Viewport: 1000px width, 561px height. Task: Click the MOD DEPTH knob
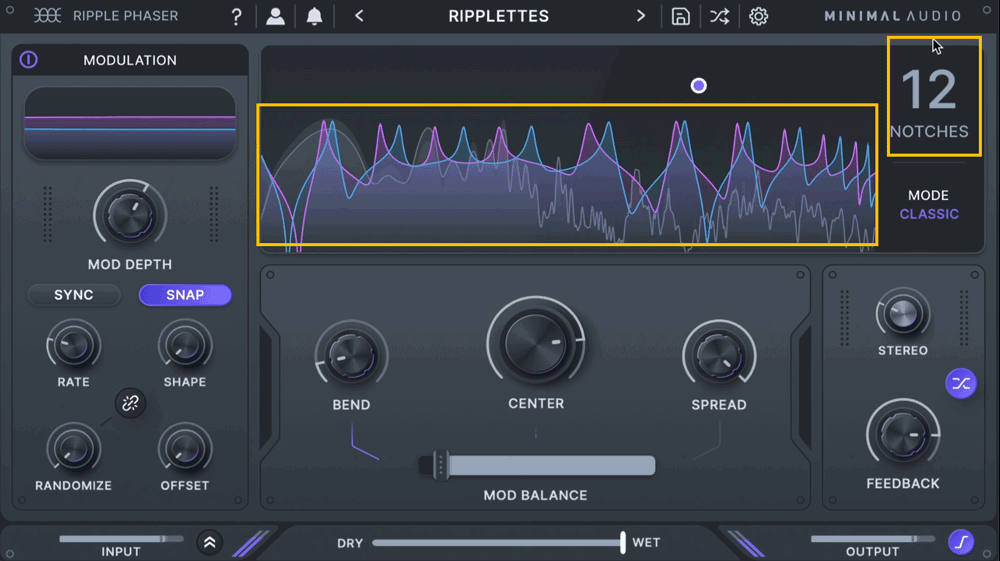click(130, 215)
